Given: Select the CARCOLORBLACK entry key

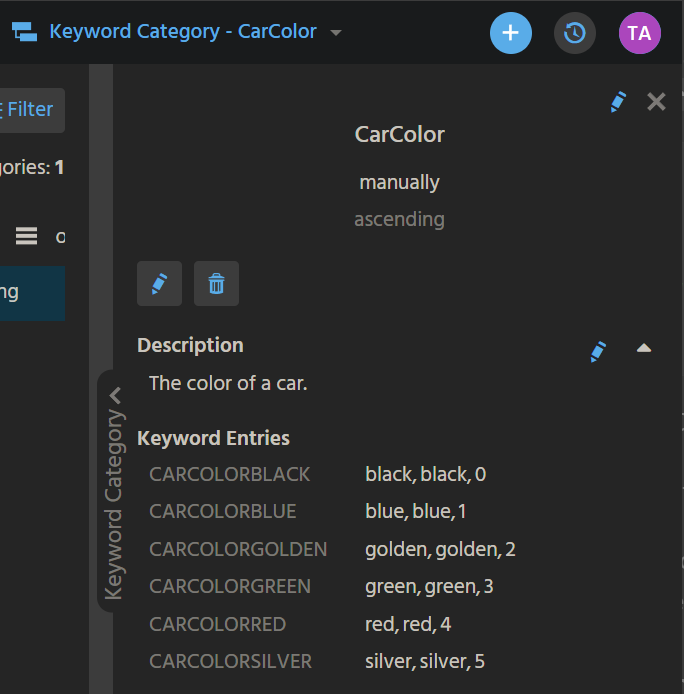Looking at the screenshot, I should (230, 474).
